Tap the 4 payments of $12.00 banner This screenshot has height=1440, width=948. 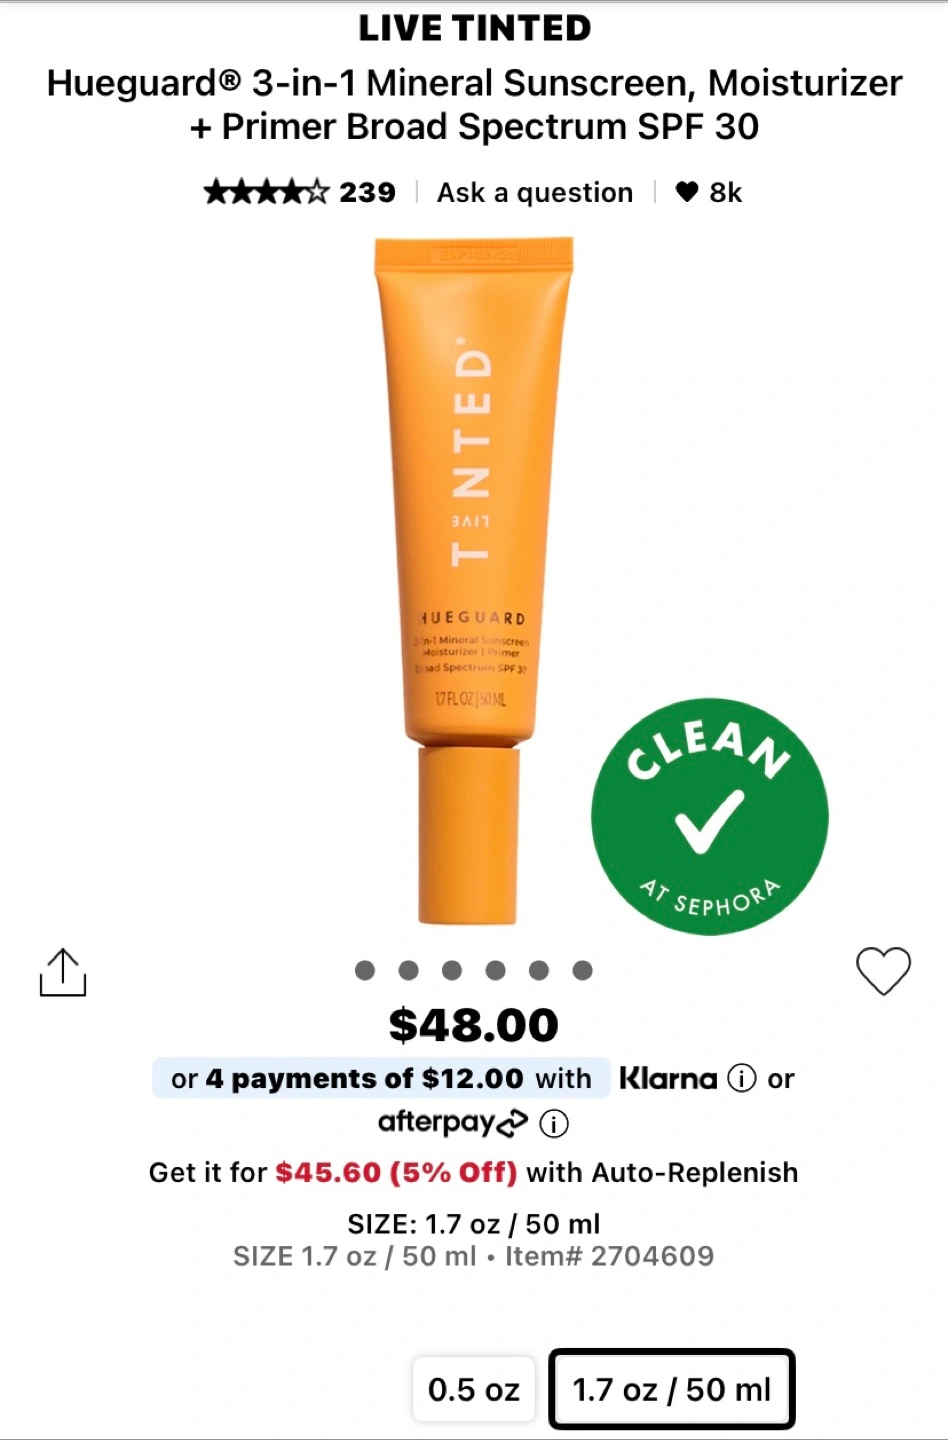381,1078
